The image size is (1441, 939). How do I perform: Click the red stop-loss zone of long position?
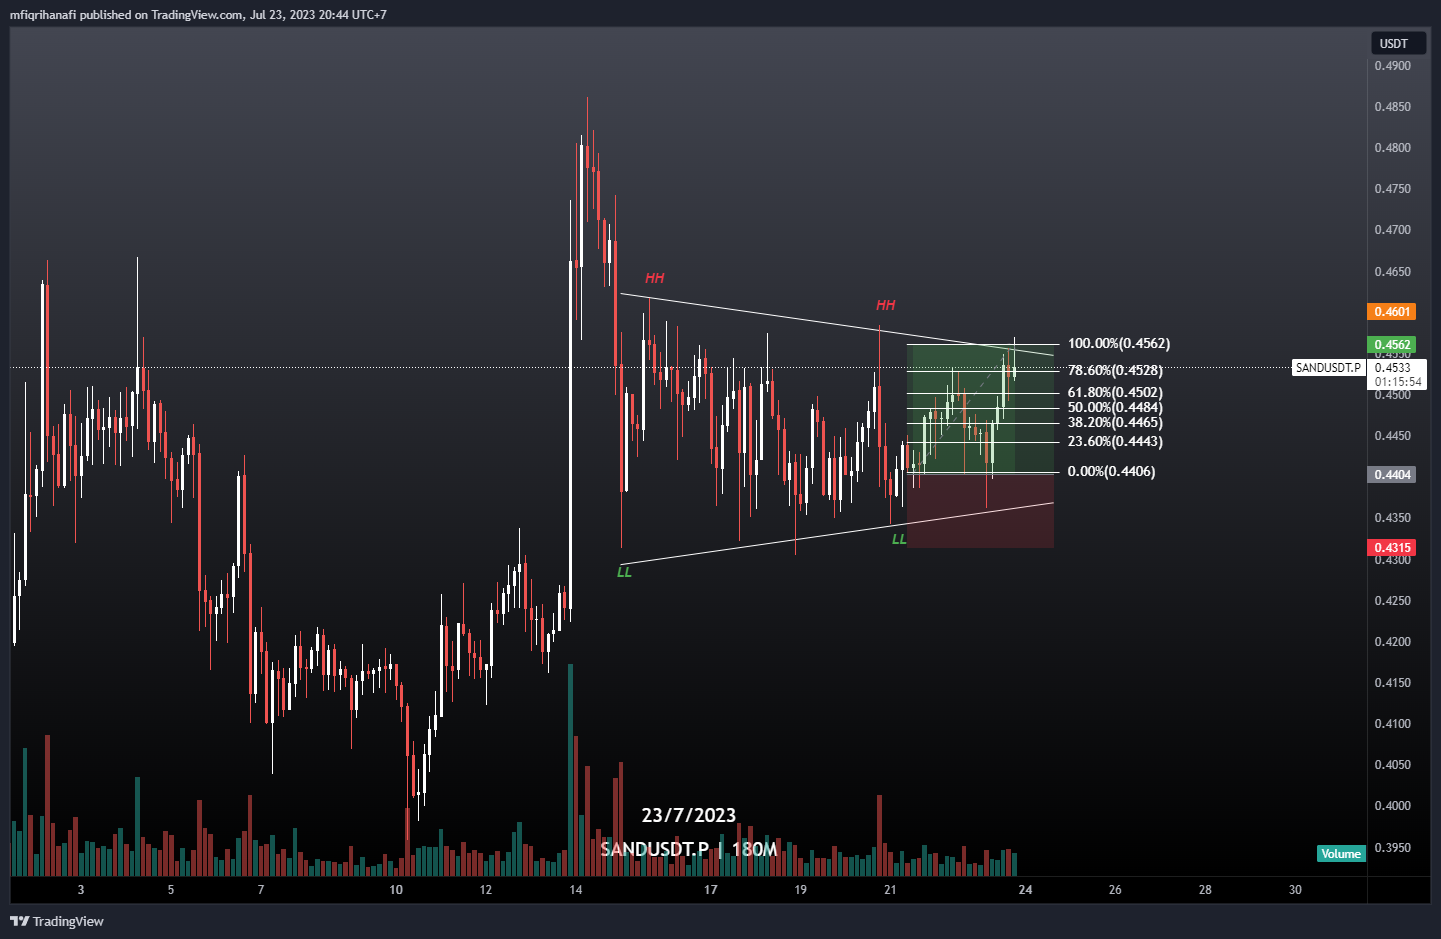point(980,510)
